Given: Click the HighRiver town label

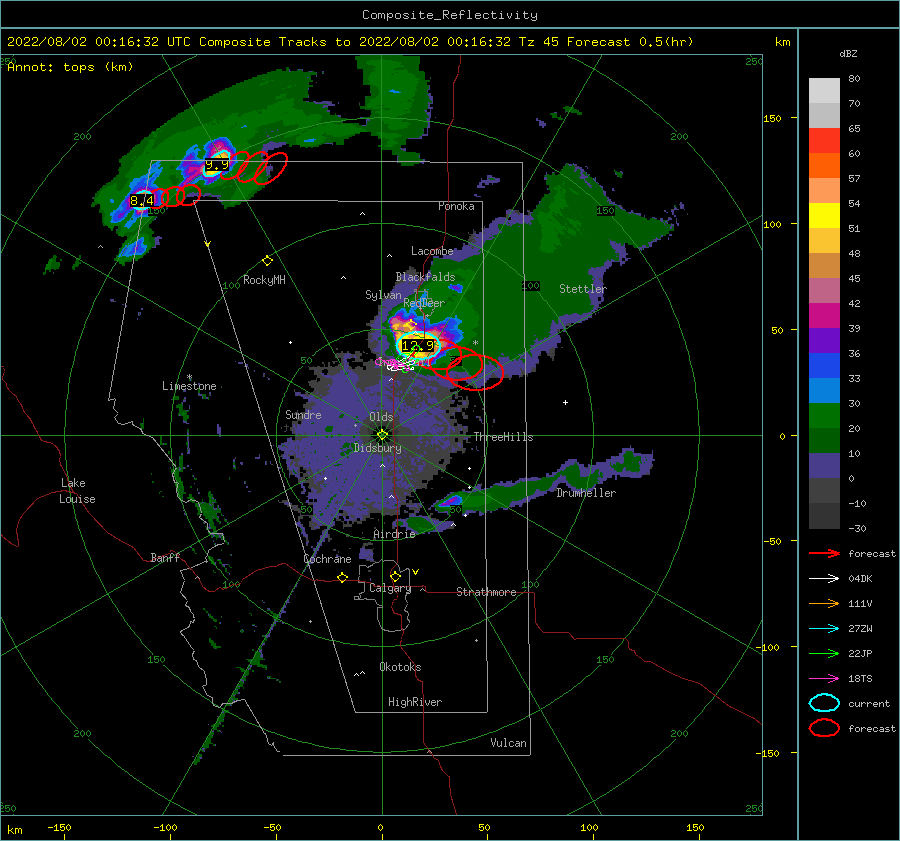Looking at the screenshot, I should coord(415,702).
